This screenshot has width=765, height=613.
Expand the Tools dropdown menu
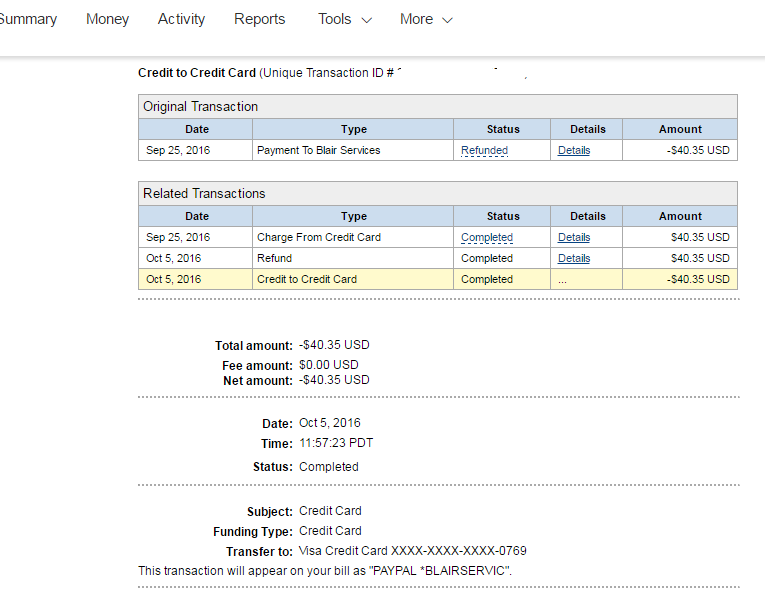(345, 19)
